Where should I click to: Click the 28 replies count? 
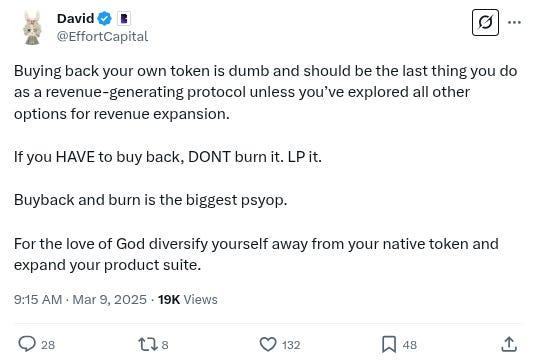click(x=48, y=345)
